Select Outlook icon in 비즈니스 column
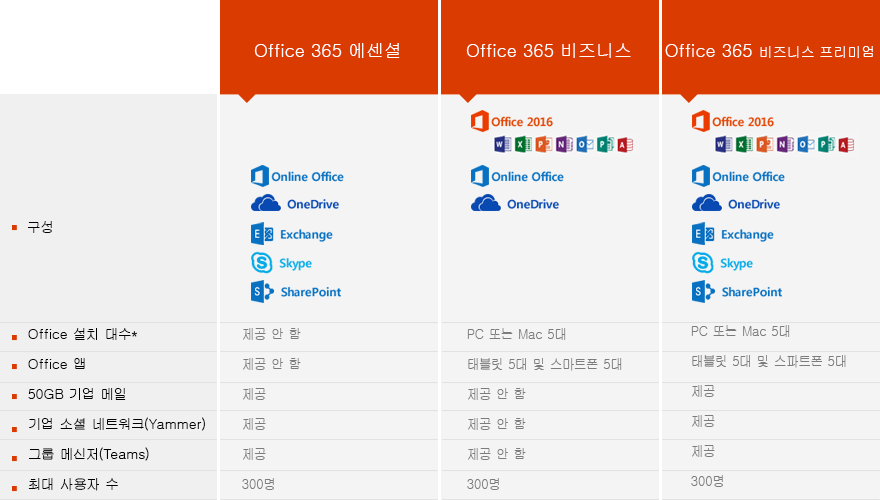 585,144
